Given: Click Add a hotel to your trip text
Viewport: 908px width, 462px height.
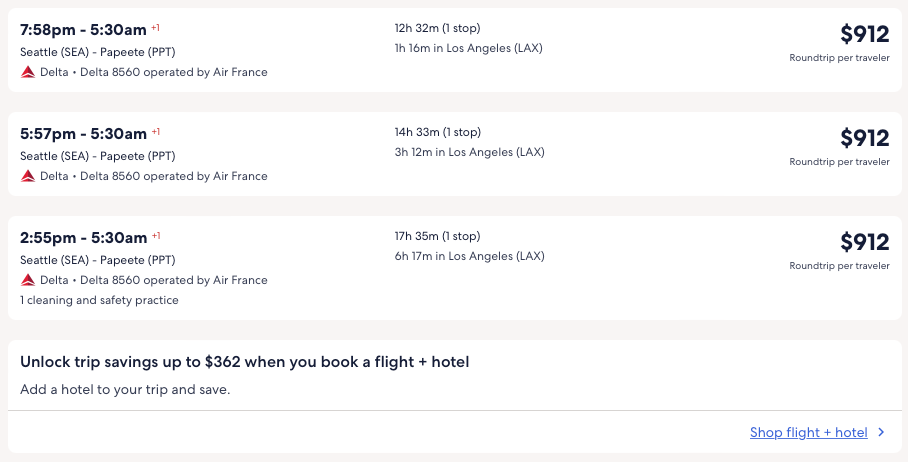Looking at the screenshot, I should (x=125, y=389).
